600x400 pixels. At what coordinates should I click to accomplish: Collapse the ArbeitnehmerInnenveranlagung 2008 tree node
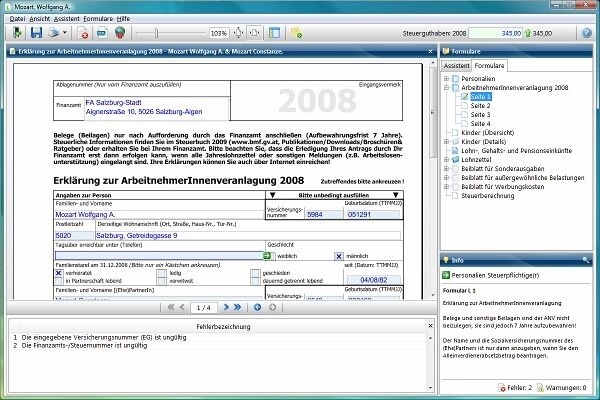click(x=446, y=87)
